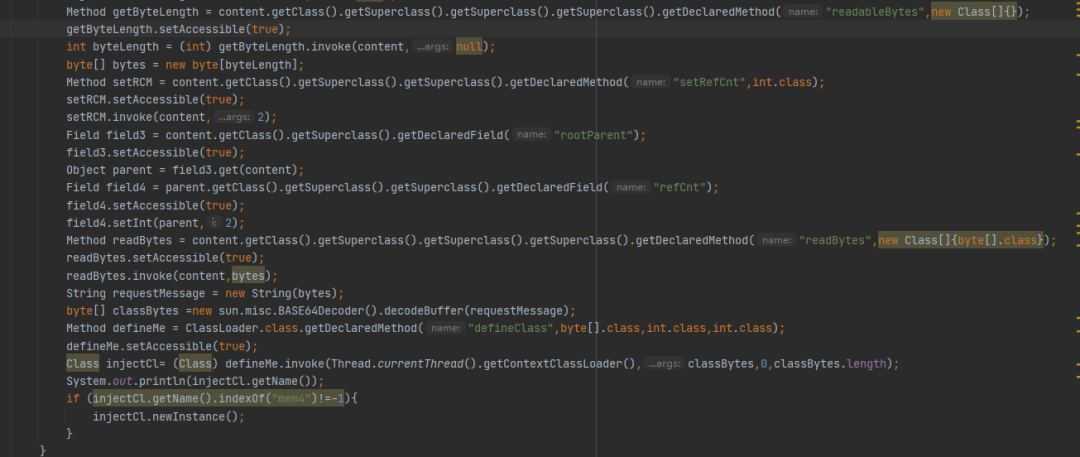Click System.out.println statement
1080x457 pixels.
pos(195,381)
